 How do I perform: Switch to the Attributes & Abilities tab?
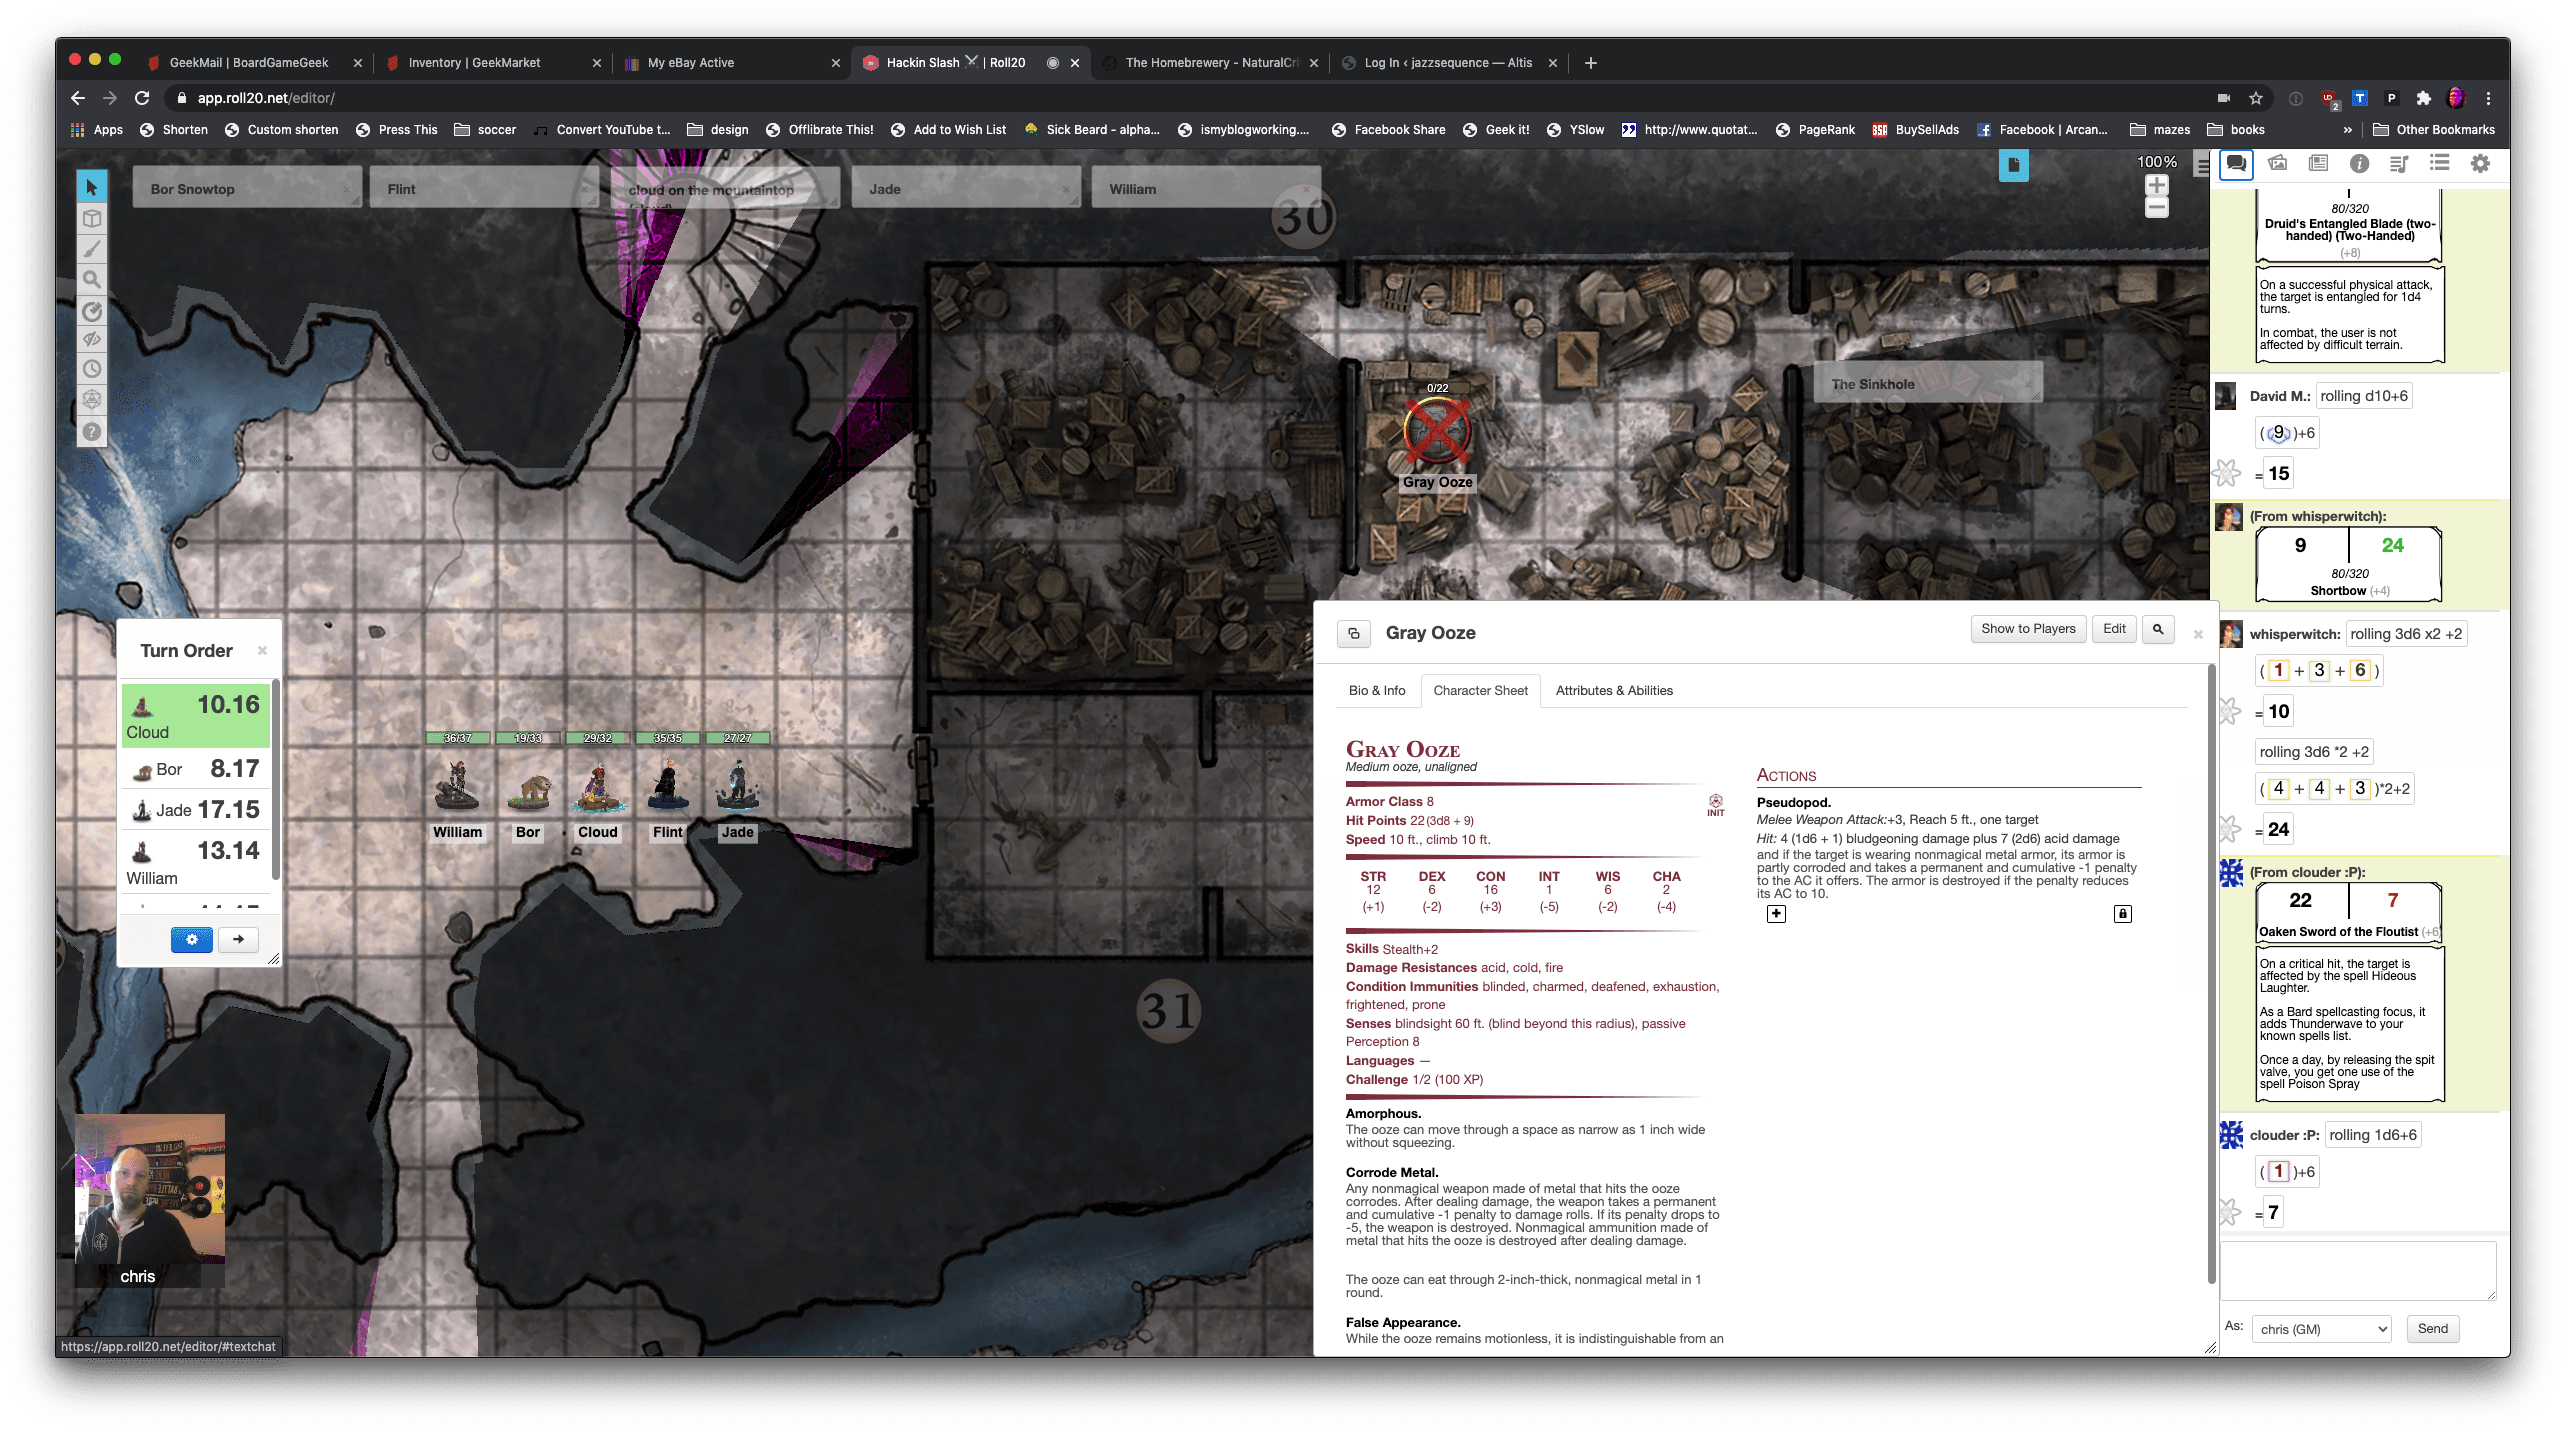coord(1614,690)
